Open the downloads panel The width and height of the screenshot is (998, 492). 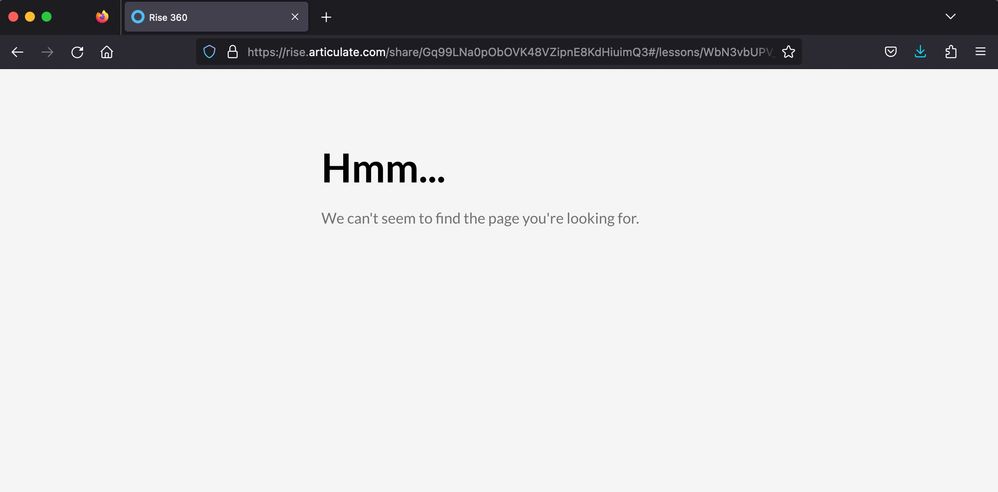tap(920, 52)
